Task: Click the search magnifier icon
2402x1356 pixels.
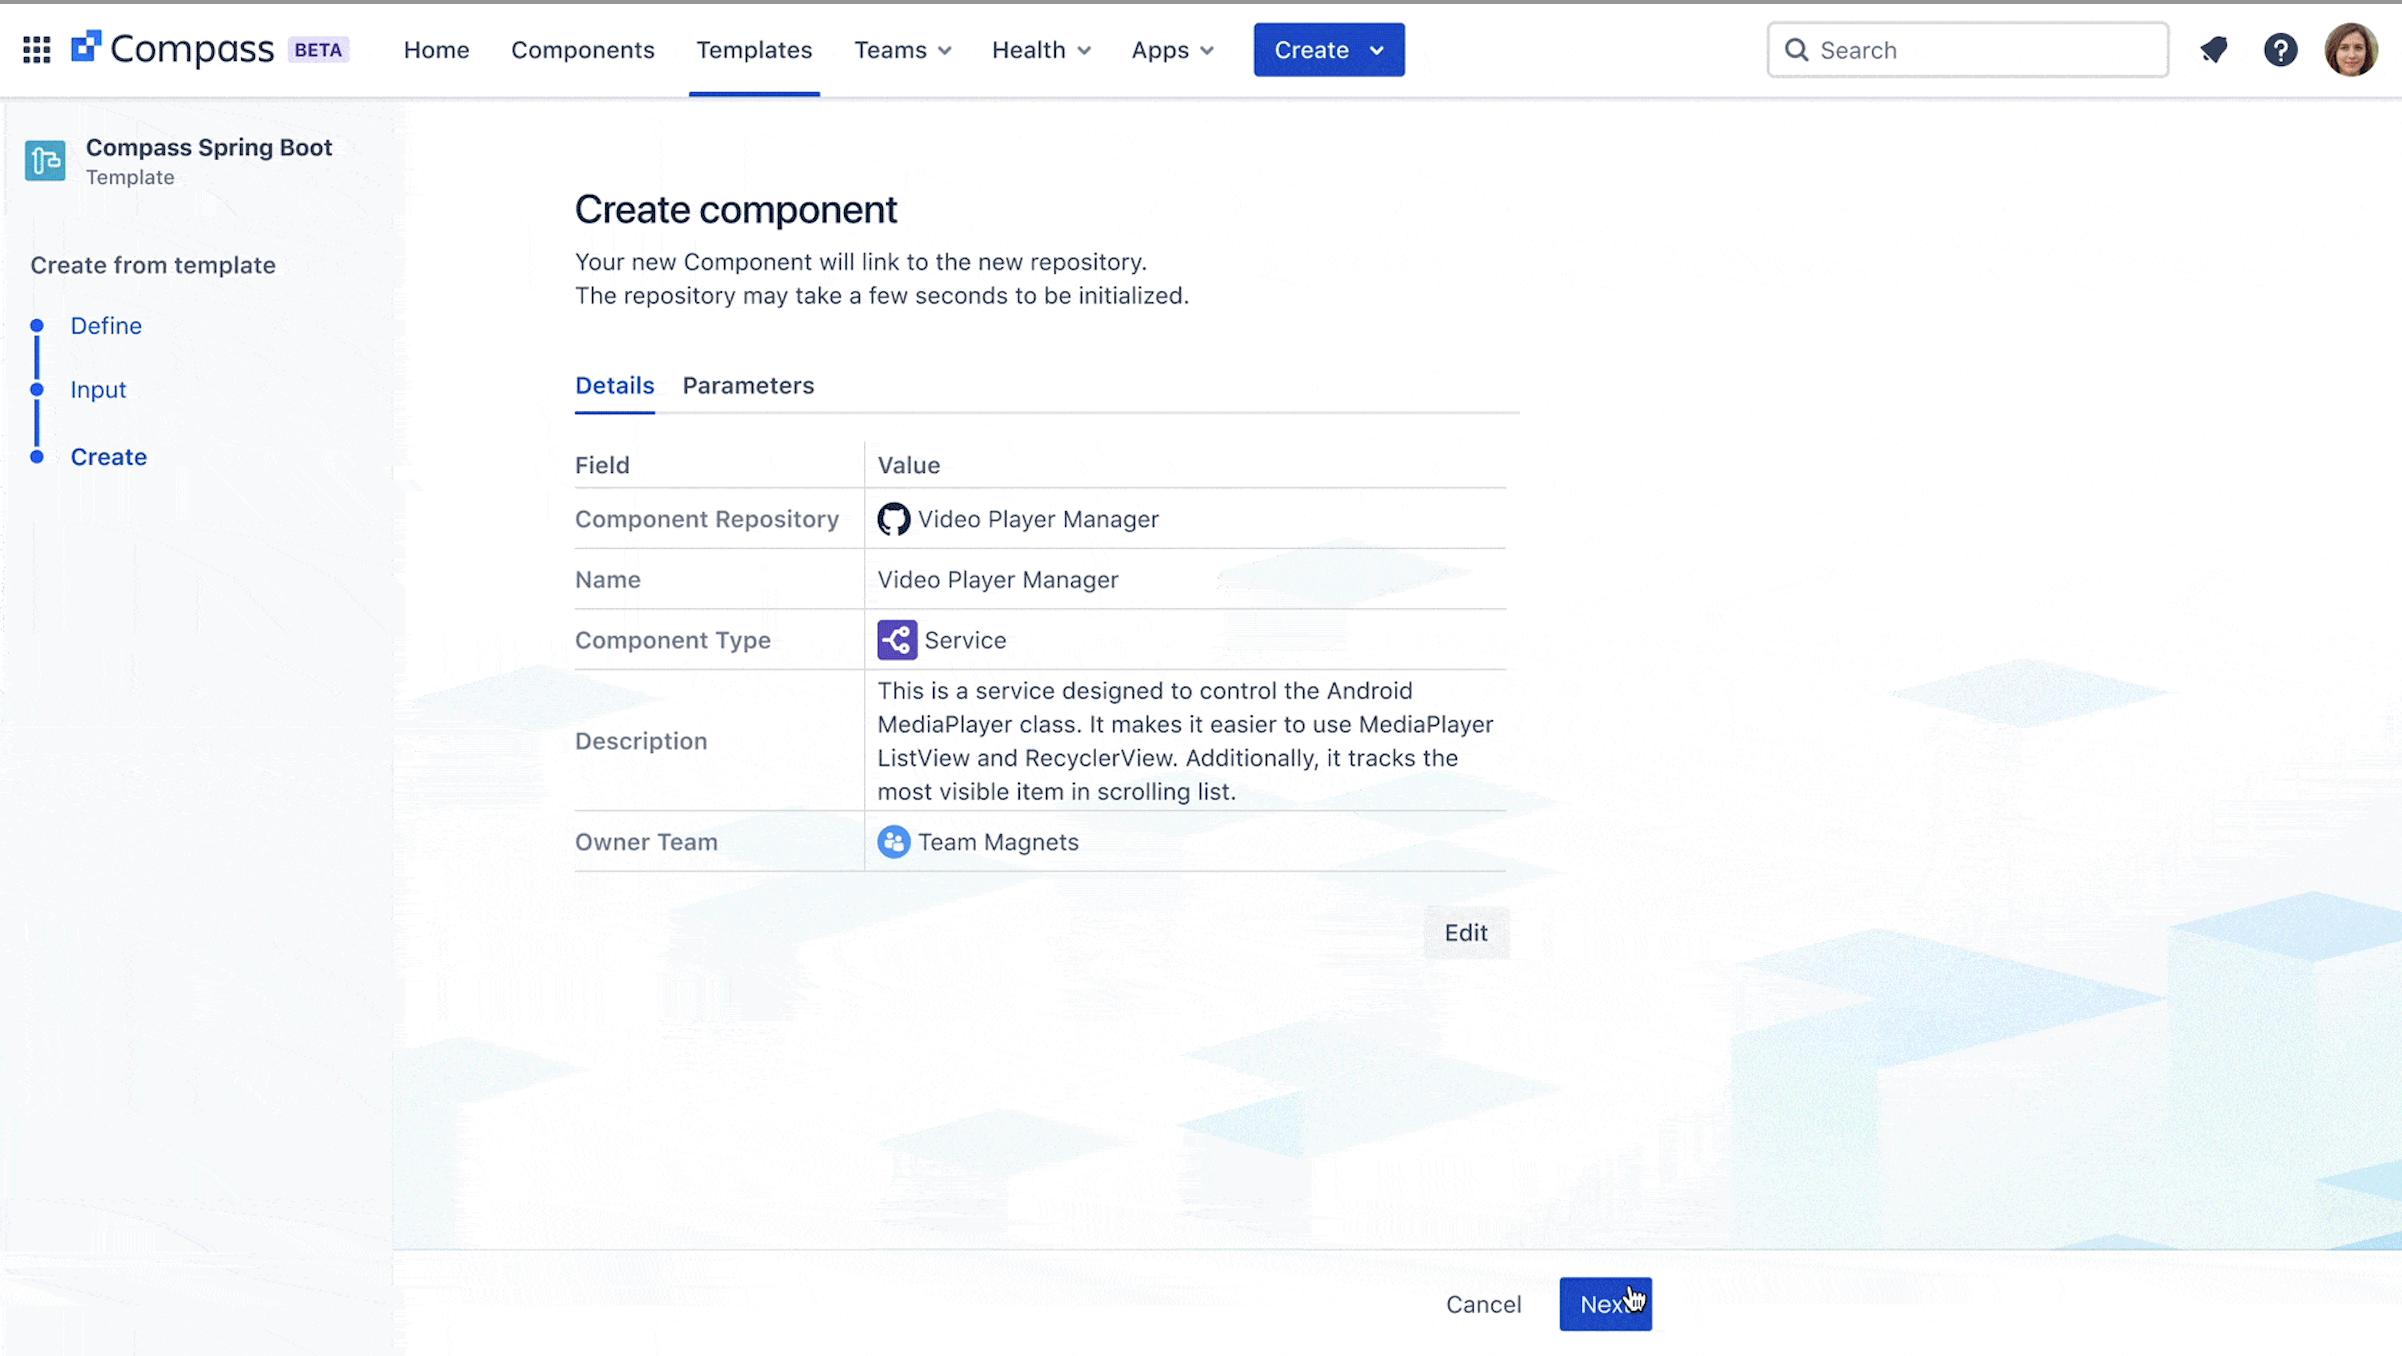Action: tap(1796, 50)
